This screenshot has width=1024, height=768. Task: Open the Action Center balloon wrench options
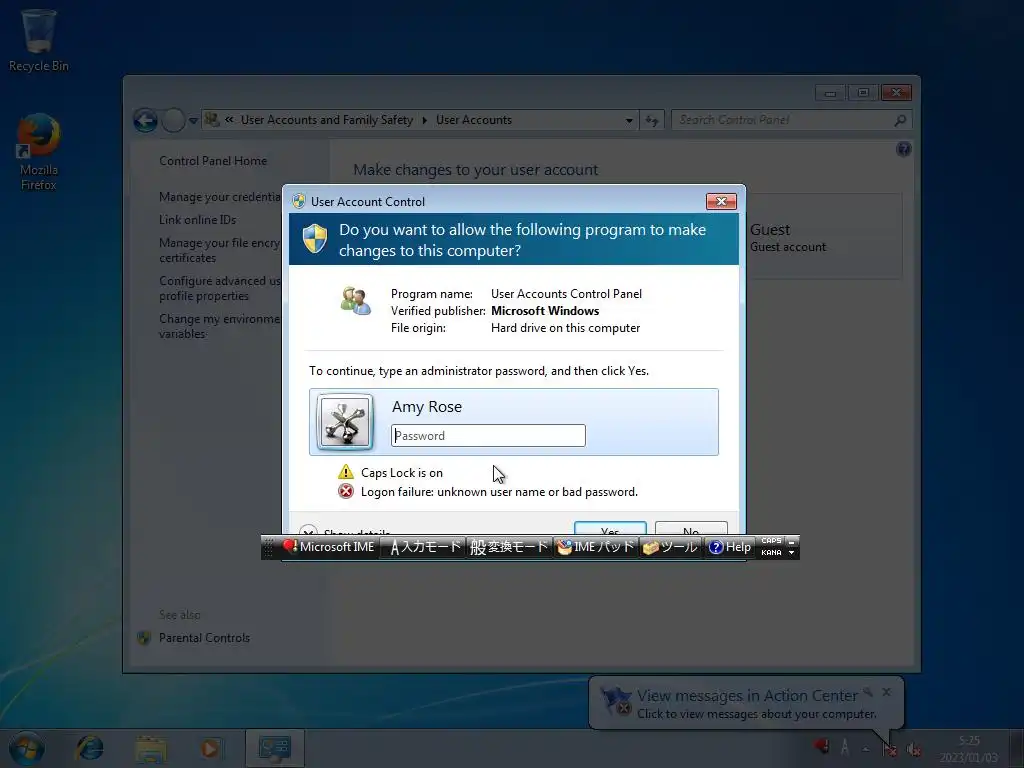point(867,692)
